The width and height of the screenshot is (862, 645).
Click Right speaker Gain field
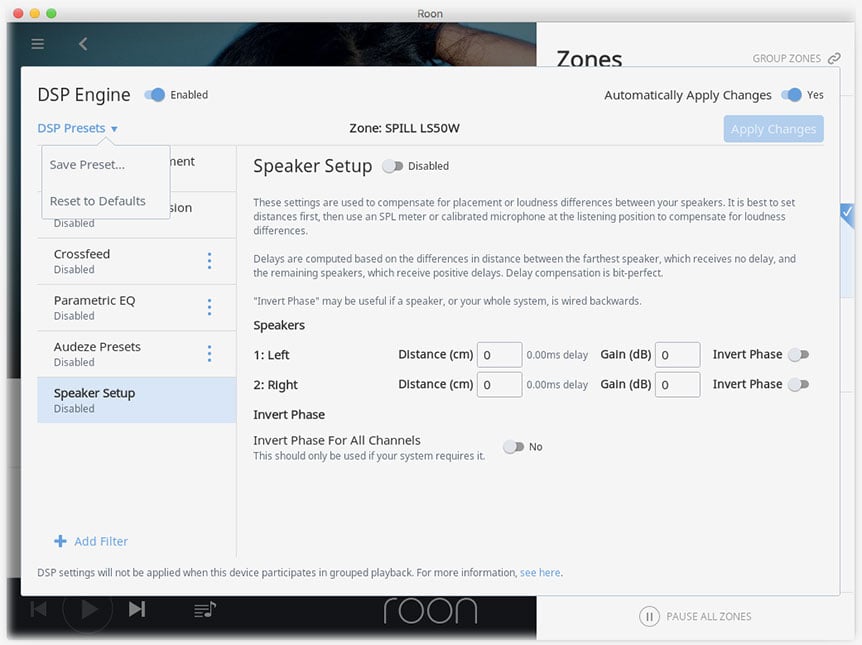point(677,384)
